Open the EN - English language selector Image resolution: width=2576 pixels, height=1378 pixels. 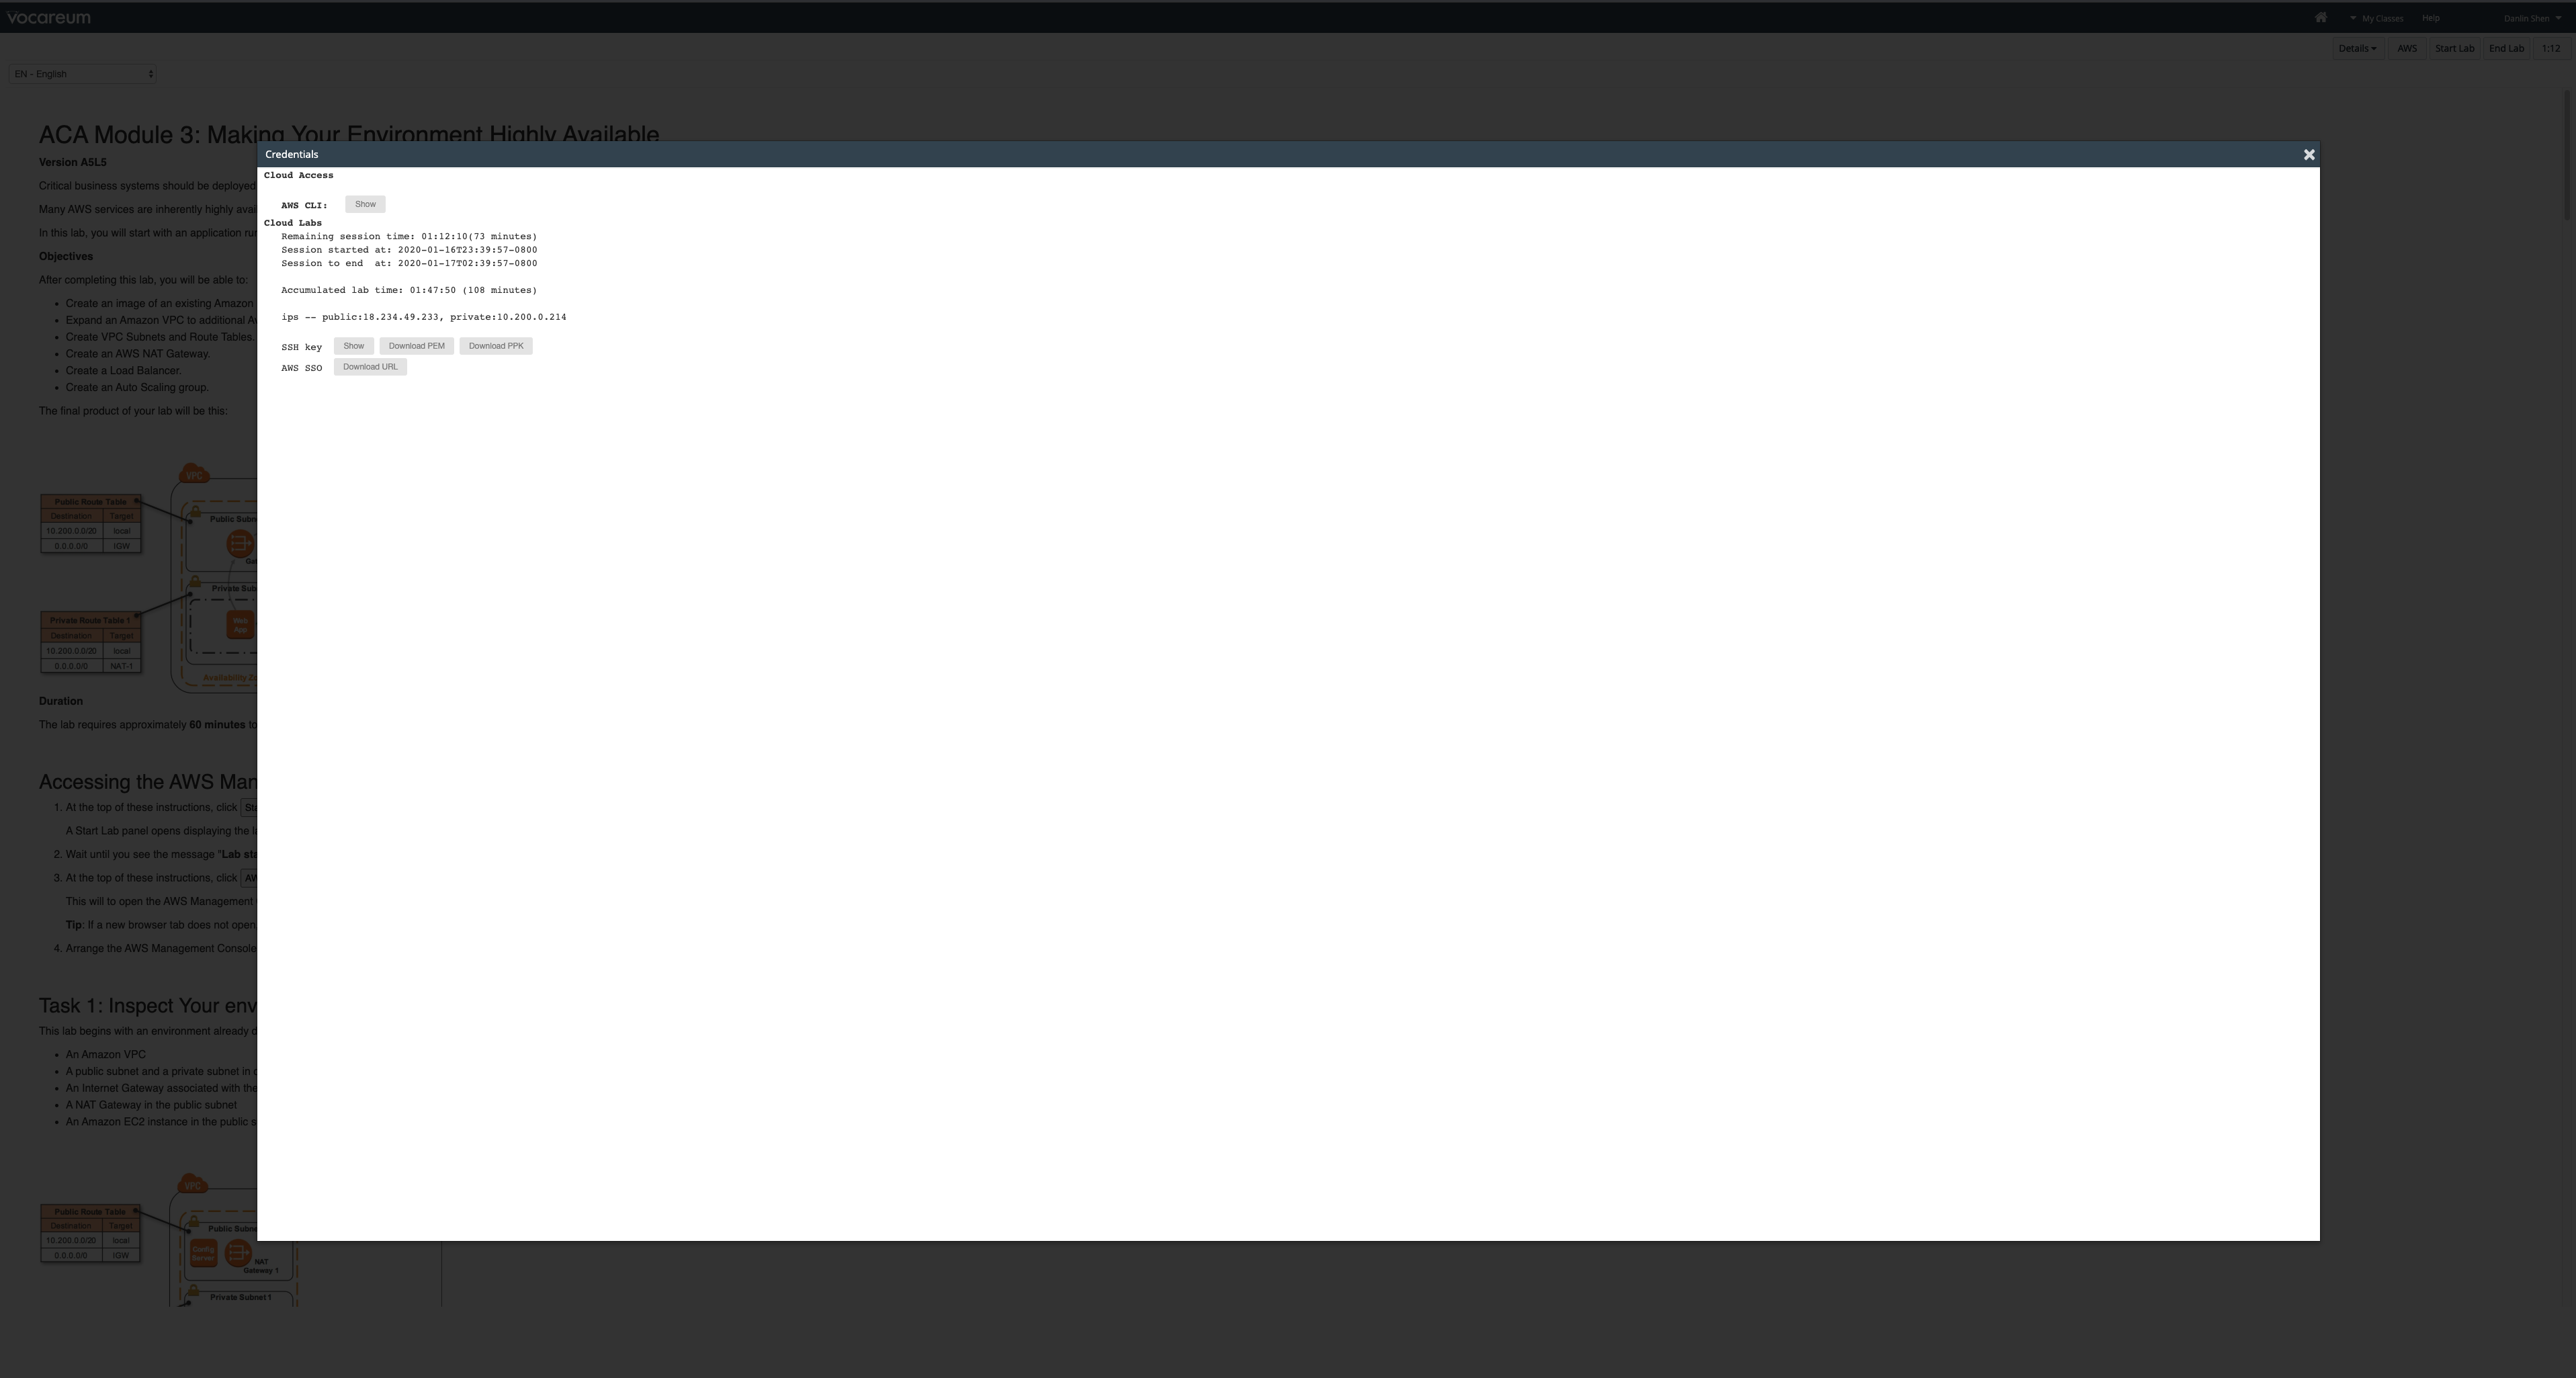83,74
